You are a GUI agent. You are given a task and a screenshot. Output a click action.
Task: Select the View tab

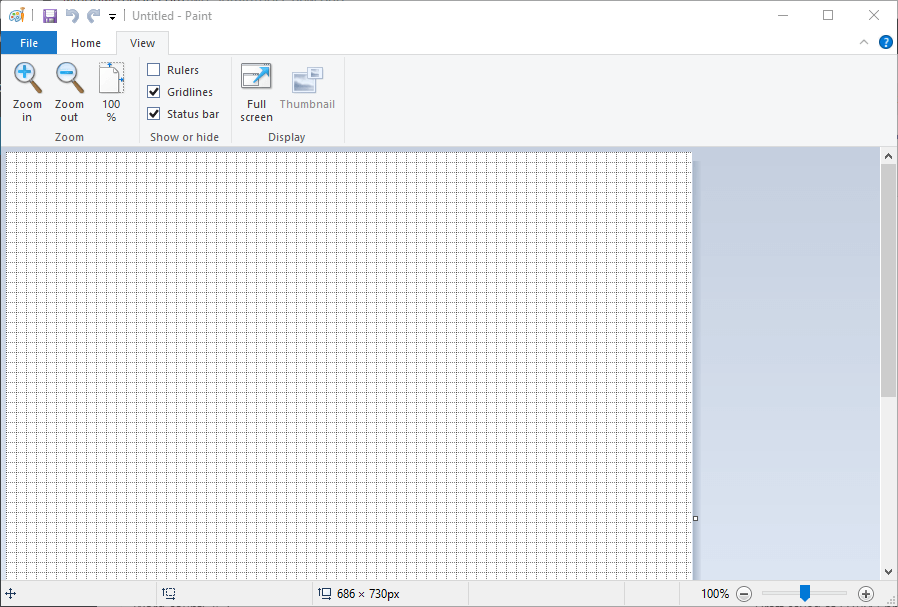pos(142,43)
